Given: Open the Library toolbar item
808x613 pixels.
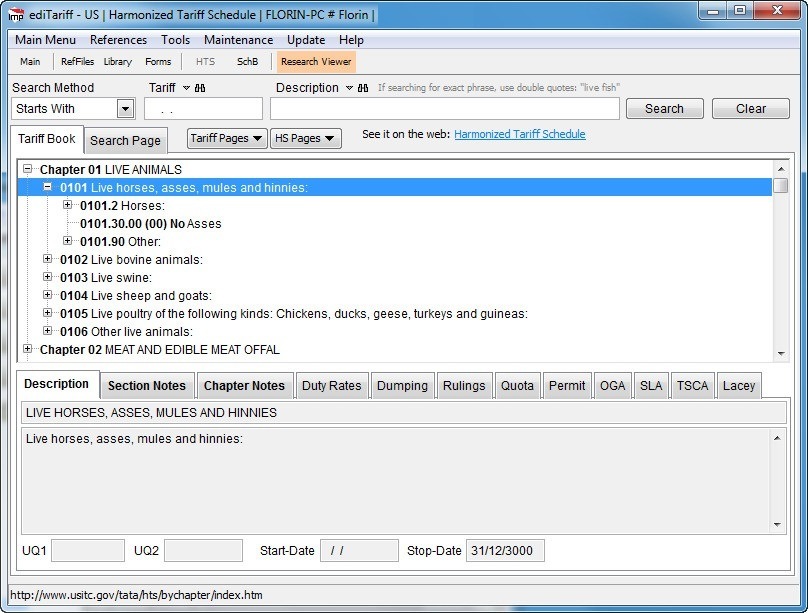Looking at the screenshot, I should tap(117, 61).
